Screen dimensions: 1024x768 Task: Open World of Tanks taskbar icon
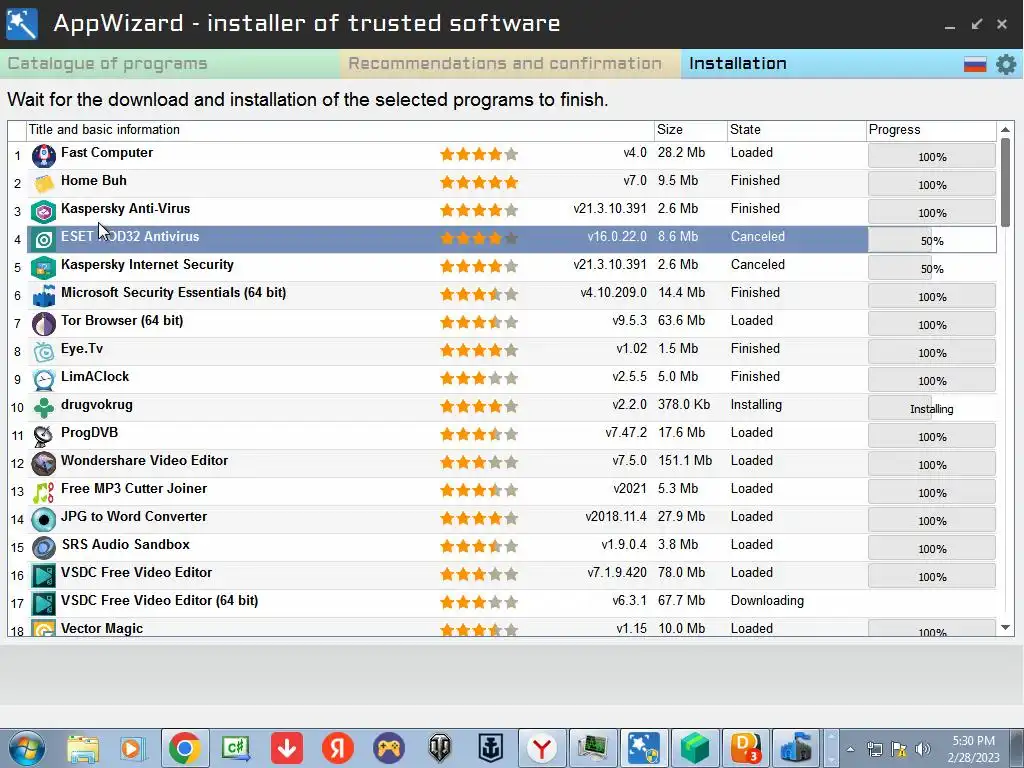[x=440, y=748]
